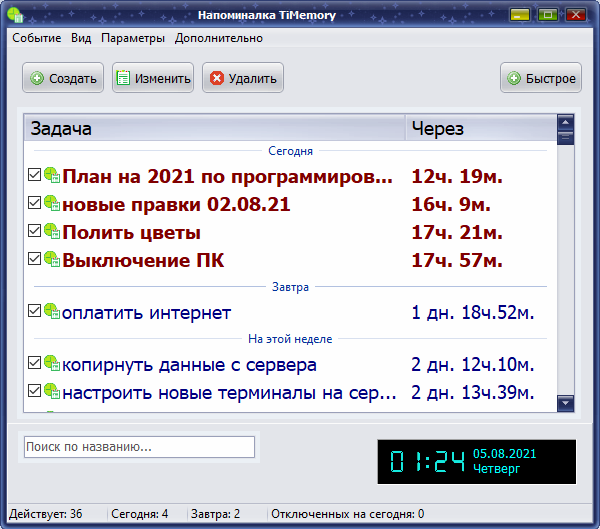
Task: Click status entry Отключенных на сегодня: 0
Action: pyautogui.click(x=347, y=514)
